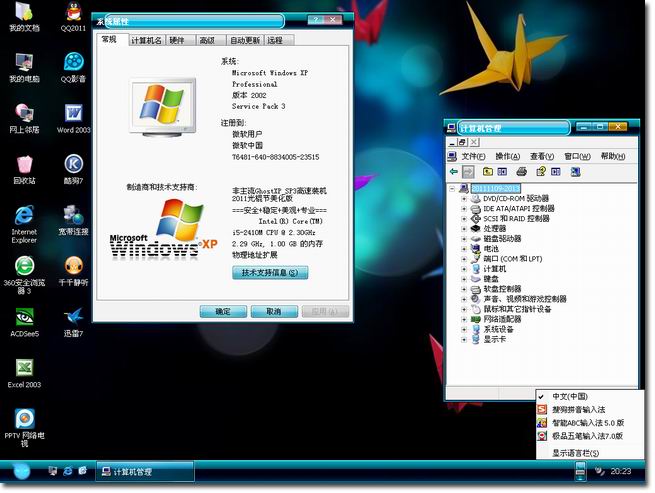
Task: Open the 回收站 recycle bin icon
Action: click(x=24, y=169)
